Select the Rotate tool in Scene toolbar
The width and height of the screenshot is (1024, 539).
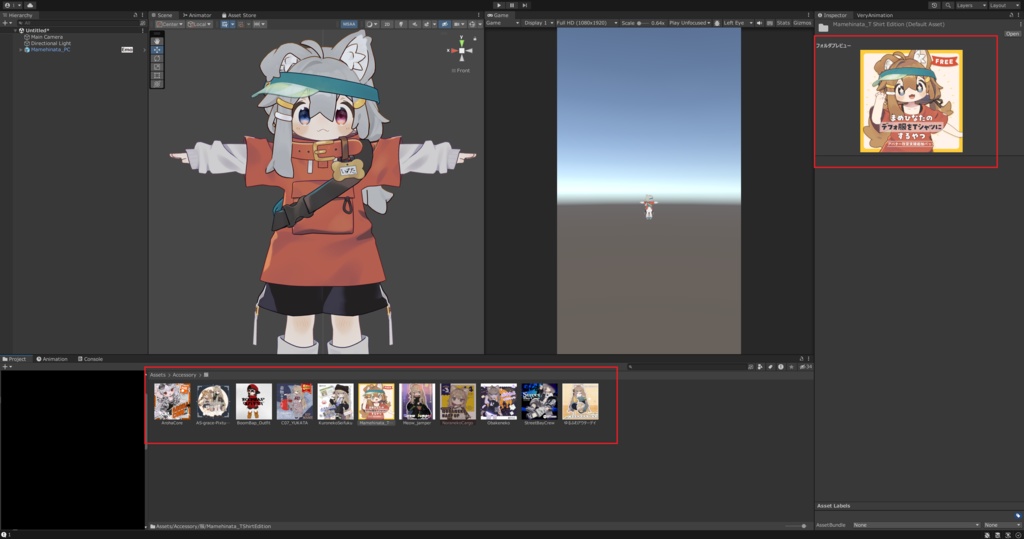(157, 58)
